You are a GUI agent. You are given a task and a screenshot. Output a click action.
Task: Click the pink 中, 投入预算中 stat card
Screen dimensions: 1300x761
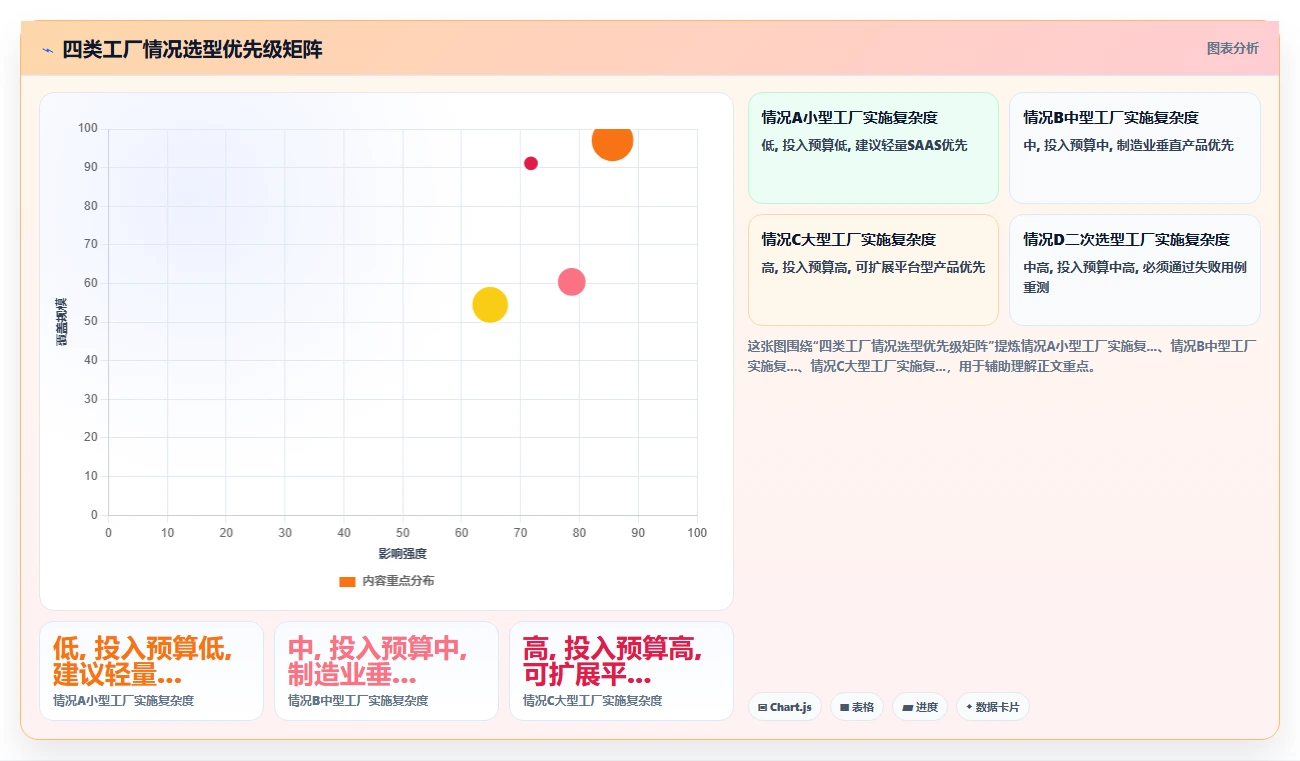tap(386, 671)
